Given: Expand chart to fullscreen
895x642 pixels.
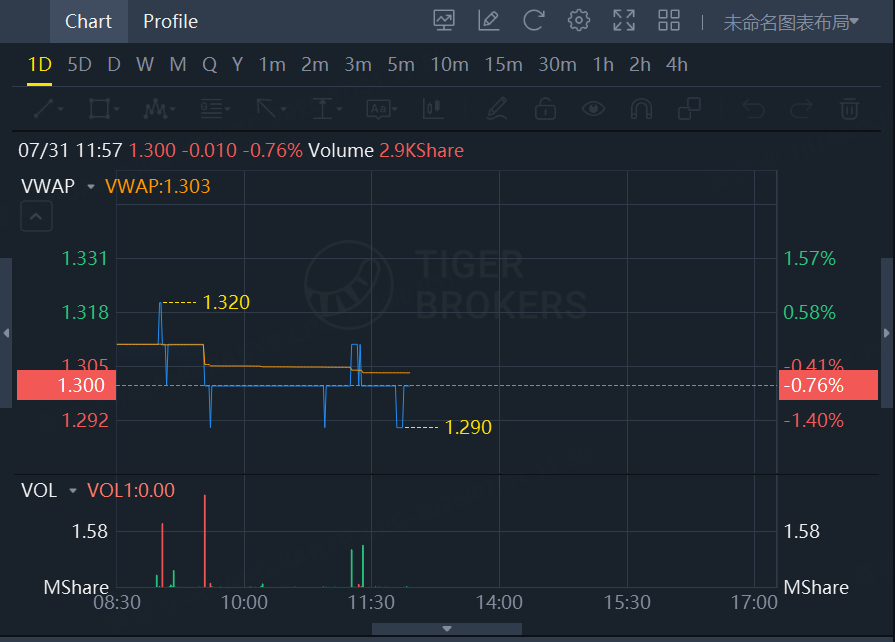Looking at the screenshot, I should click(x=624, y=20).
